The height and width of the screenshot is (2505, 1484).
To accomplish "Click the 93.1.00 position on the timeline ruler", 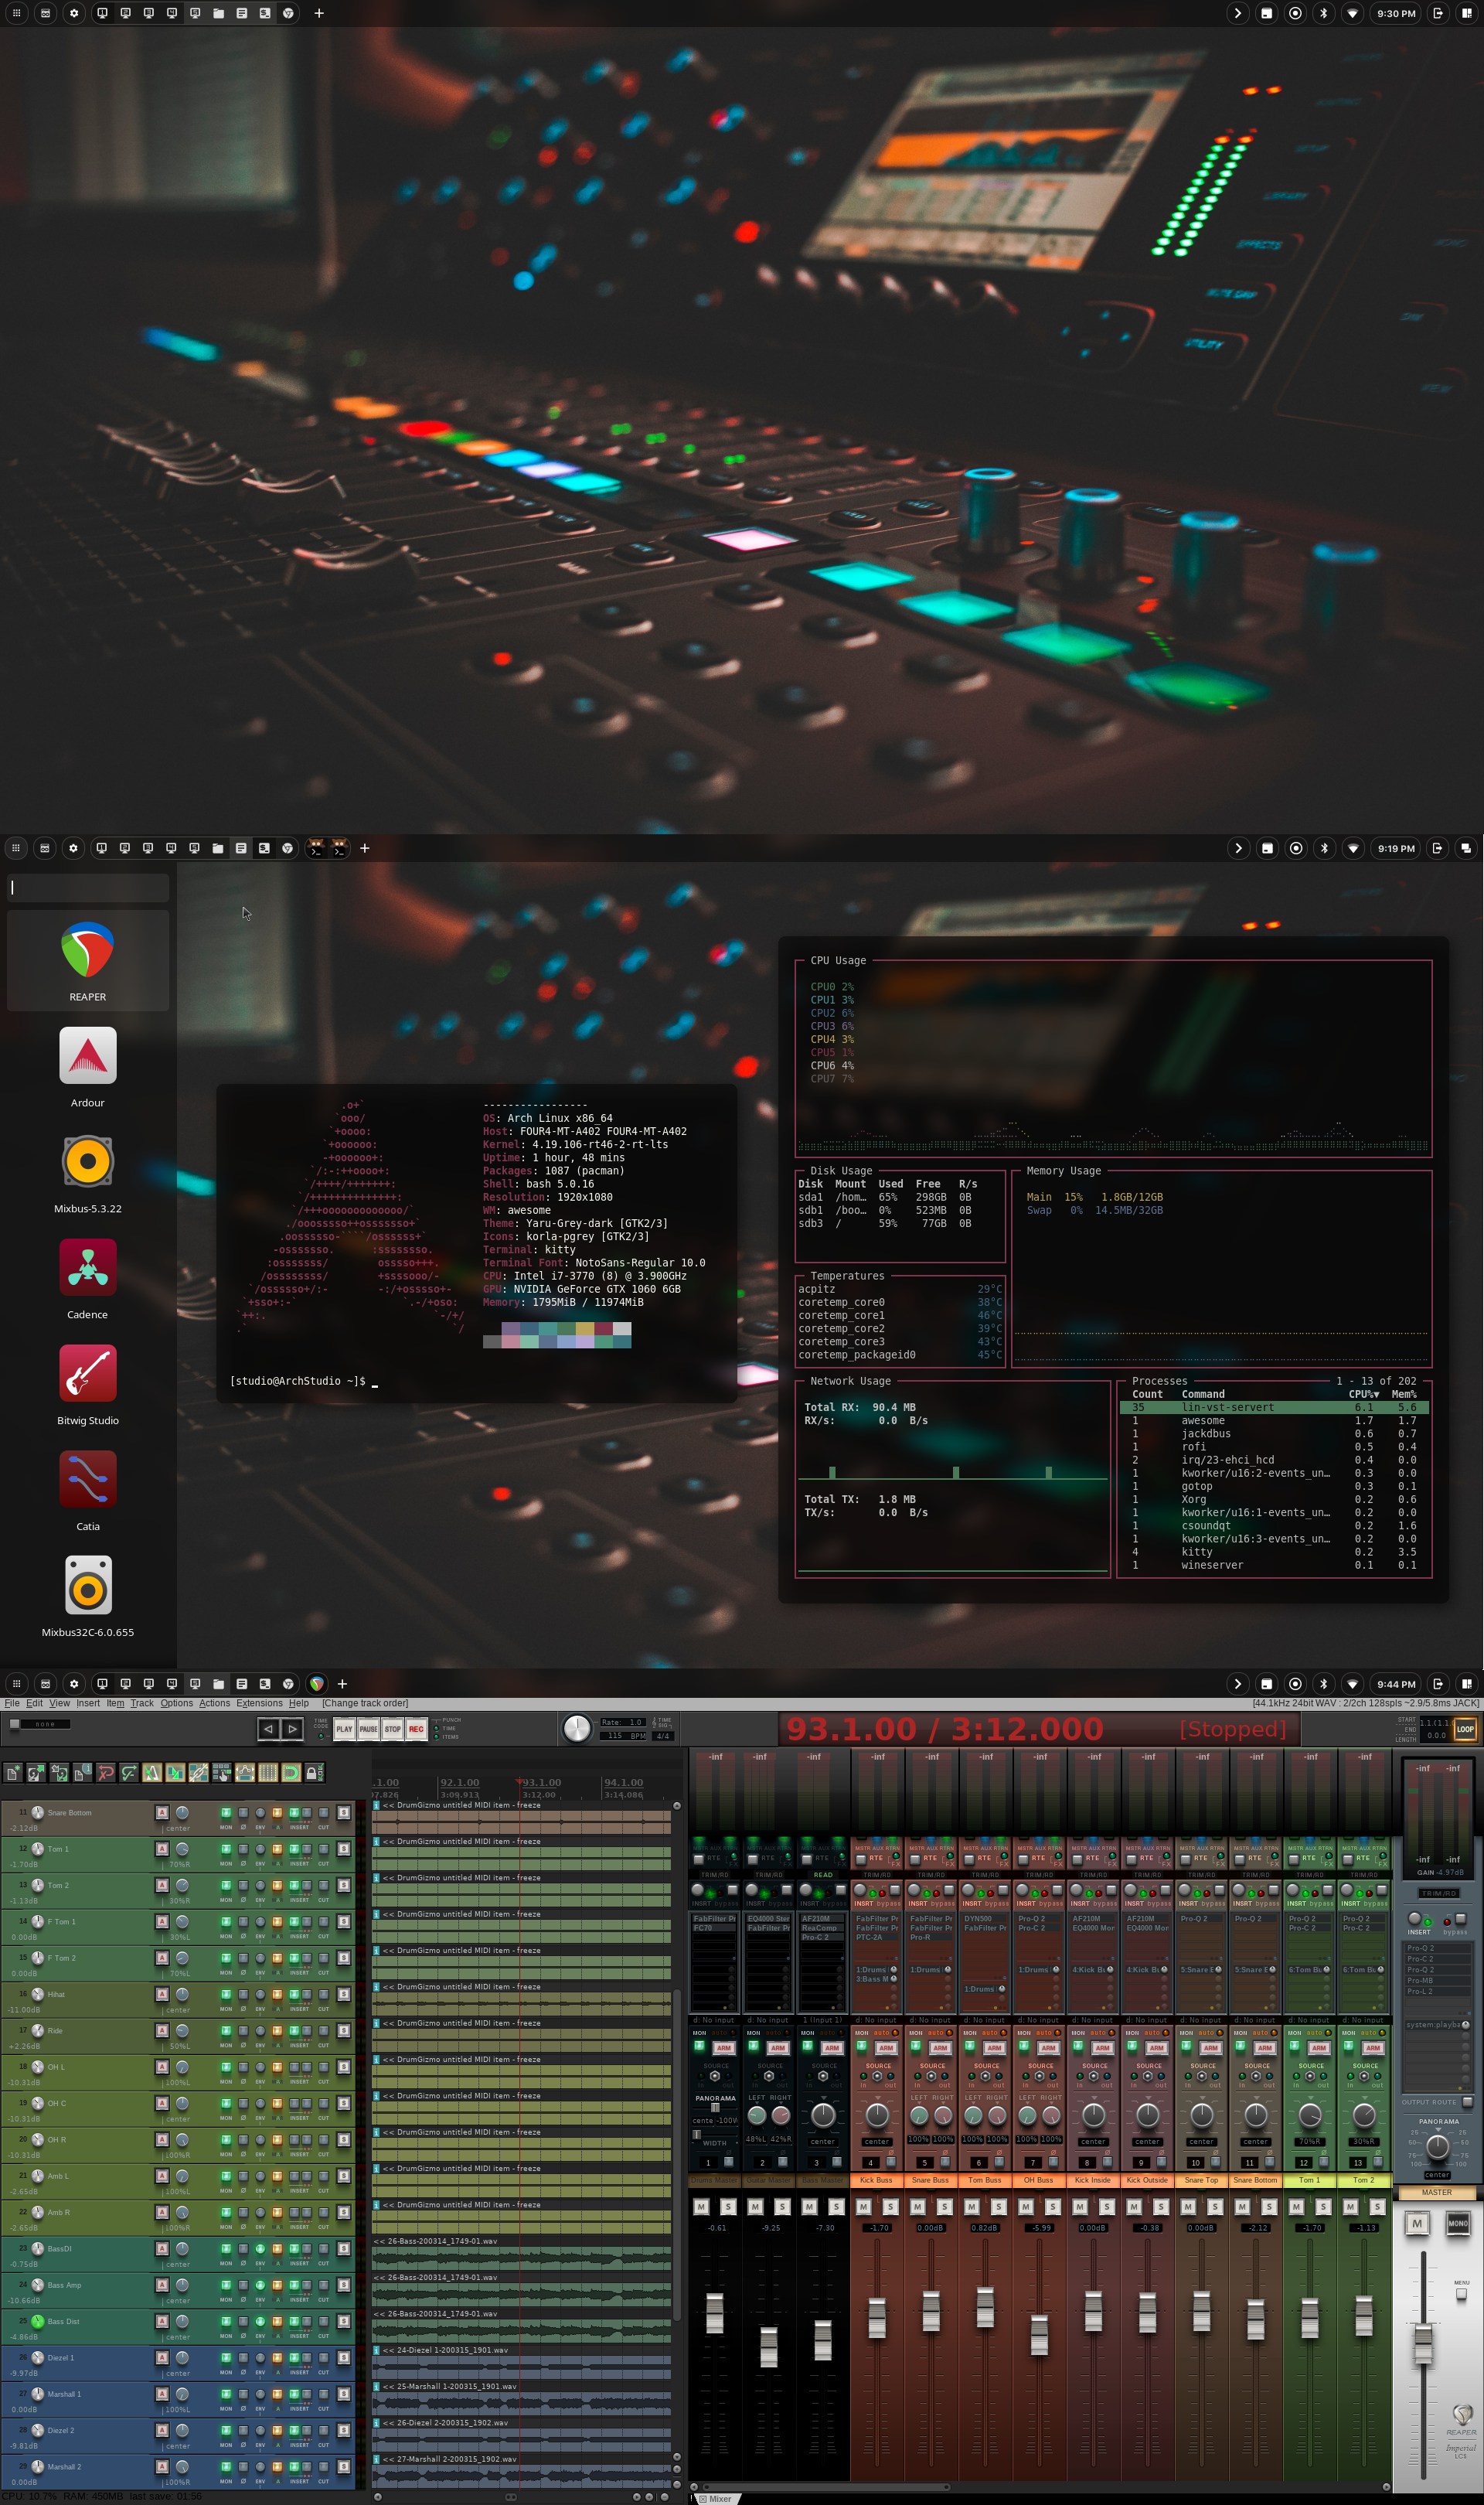I will click(540, 1782).
